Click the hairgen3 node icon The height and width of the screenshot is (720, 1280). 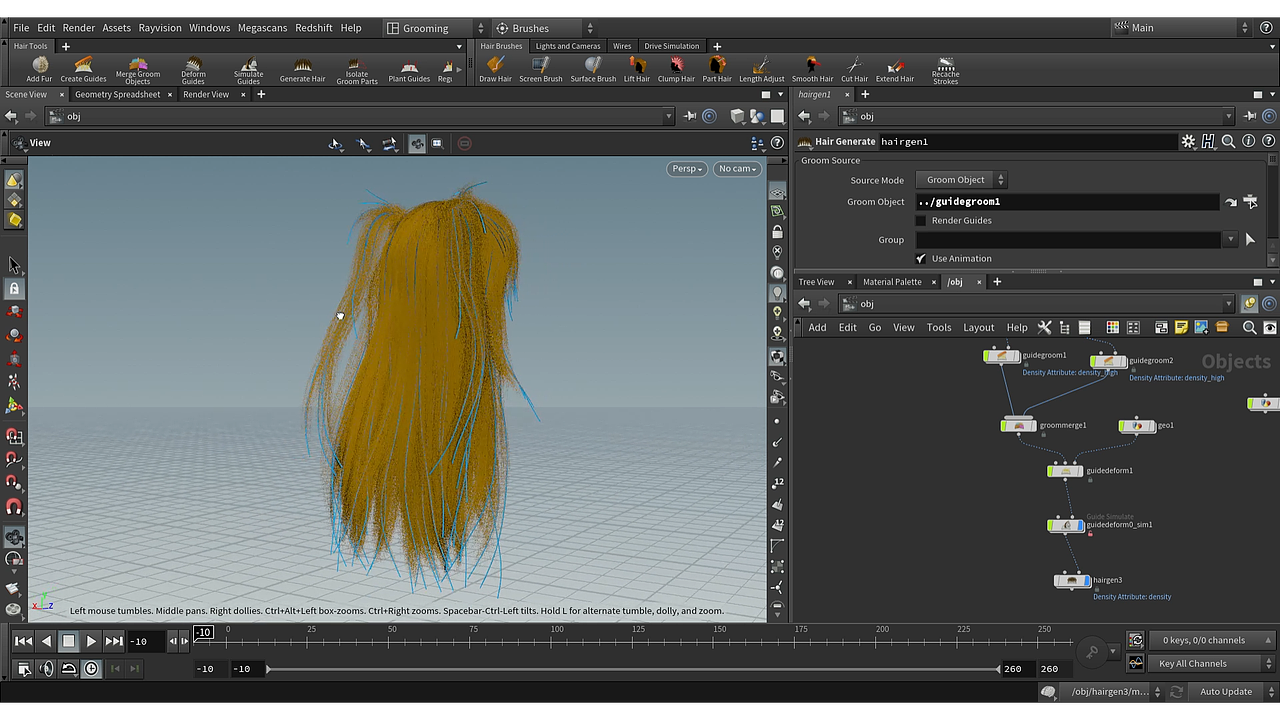pos(1073,581)
